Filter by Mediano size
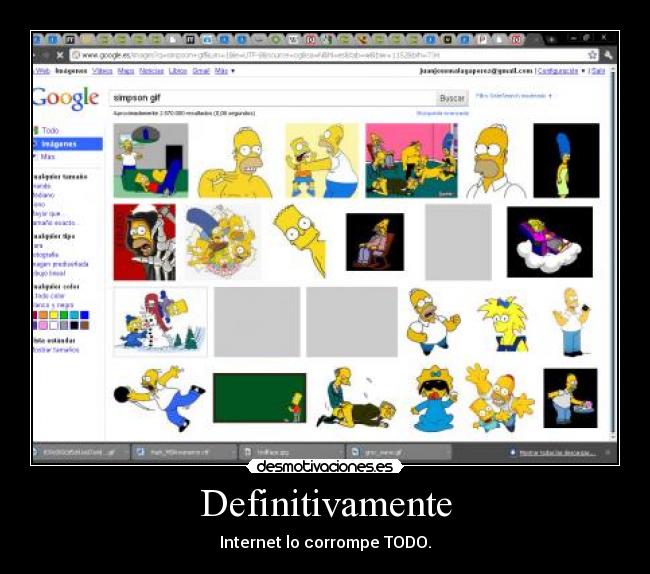 pyautogui.click(x=44, y=195)
